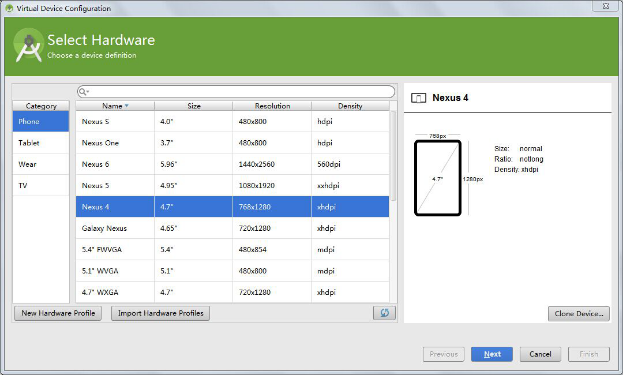
Task: Sort by the Density column header
Action: (350, 106)
